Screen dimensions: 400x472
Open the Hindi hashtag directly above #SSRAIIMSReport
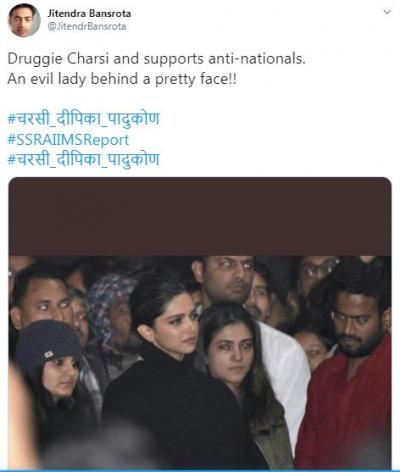pyautogui.click(x=83, y=119)
